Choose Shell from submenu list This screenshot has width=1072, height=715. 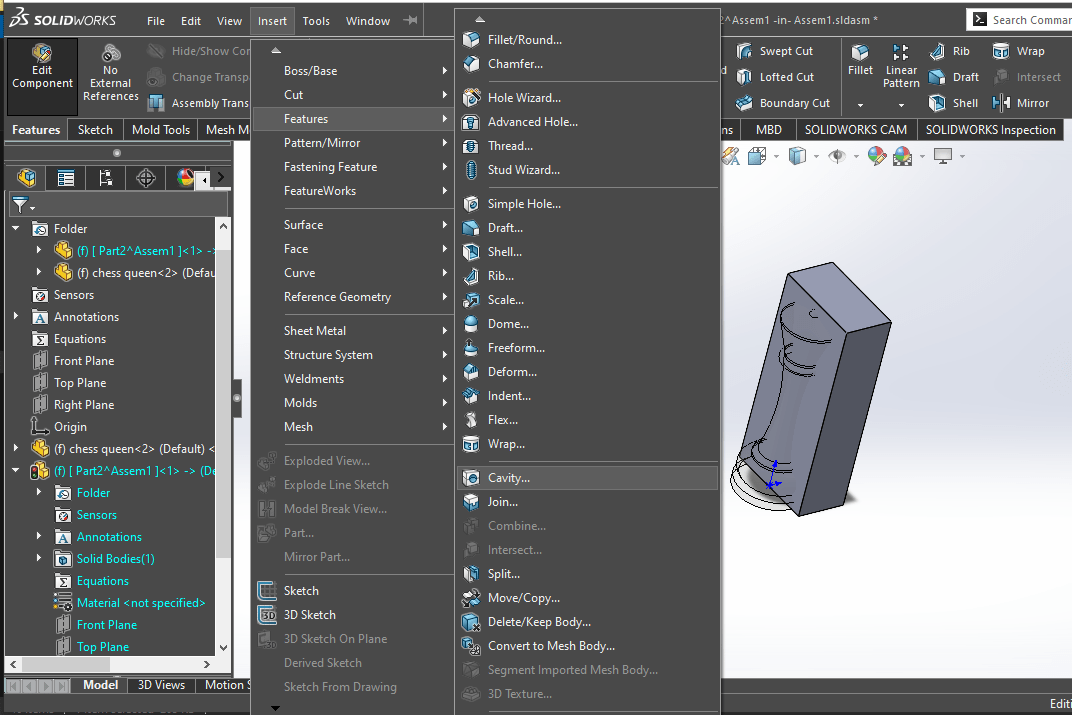[587, 252]
